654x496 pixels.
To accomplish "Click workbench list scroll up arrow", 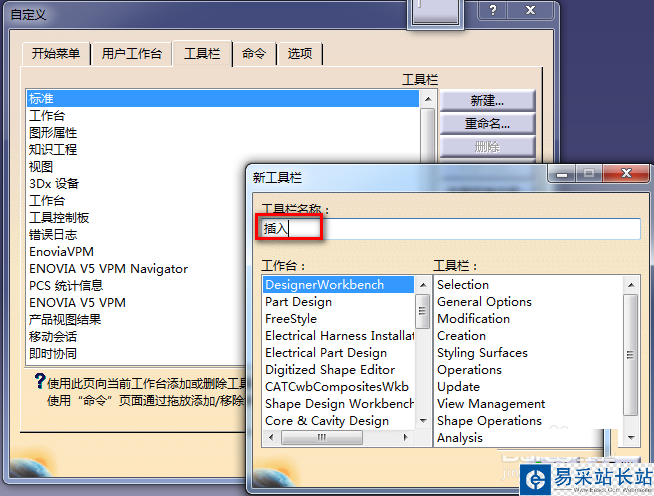I will pos(423,285).
